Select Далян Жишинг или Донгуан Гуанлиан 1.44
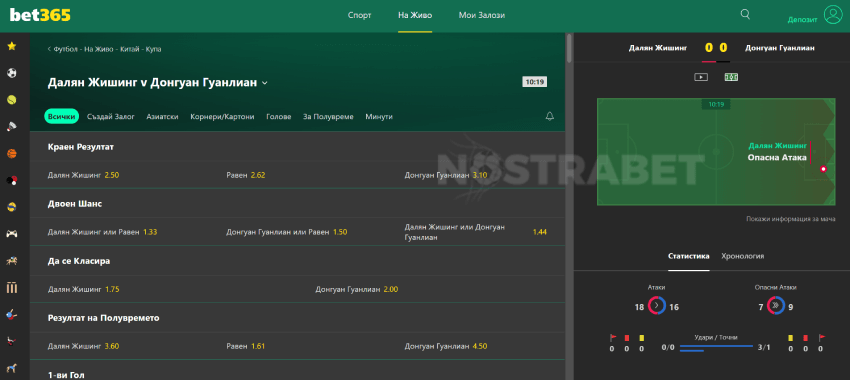 click(x=476, y=232)
